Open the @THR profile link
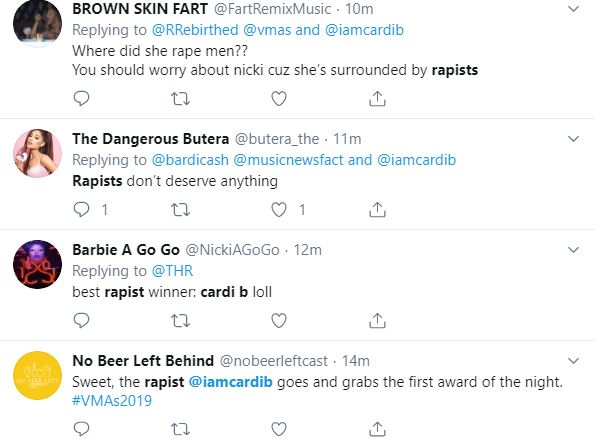The image size is (595, 448). (172, 271)
